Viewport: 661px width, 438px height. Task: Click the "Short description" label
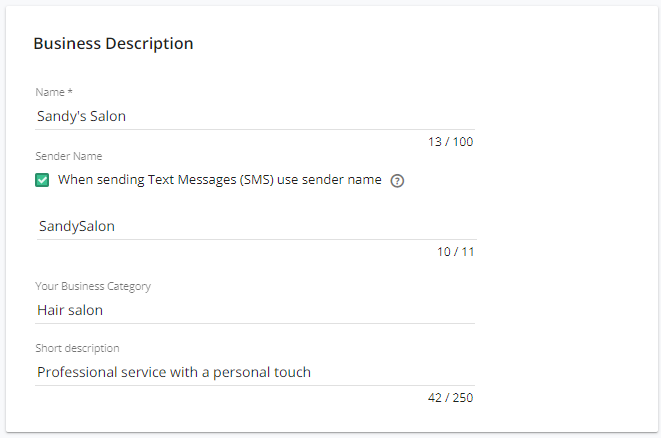tap(78, 348)
